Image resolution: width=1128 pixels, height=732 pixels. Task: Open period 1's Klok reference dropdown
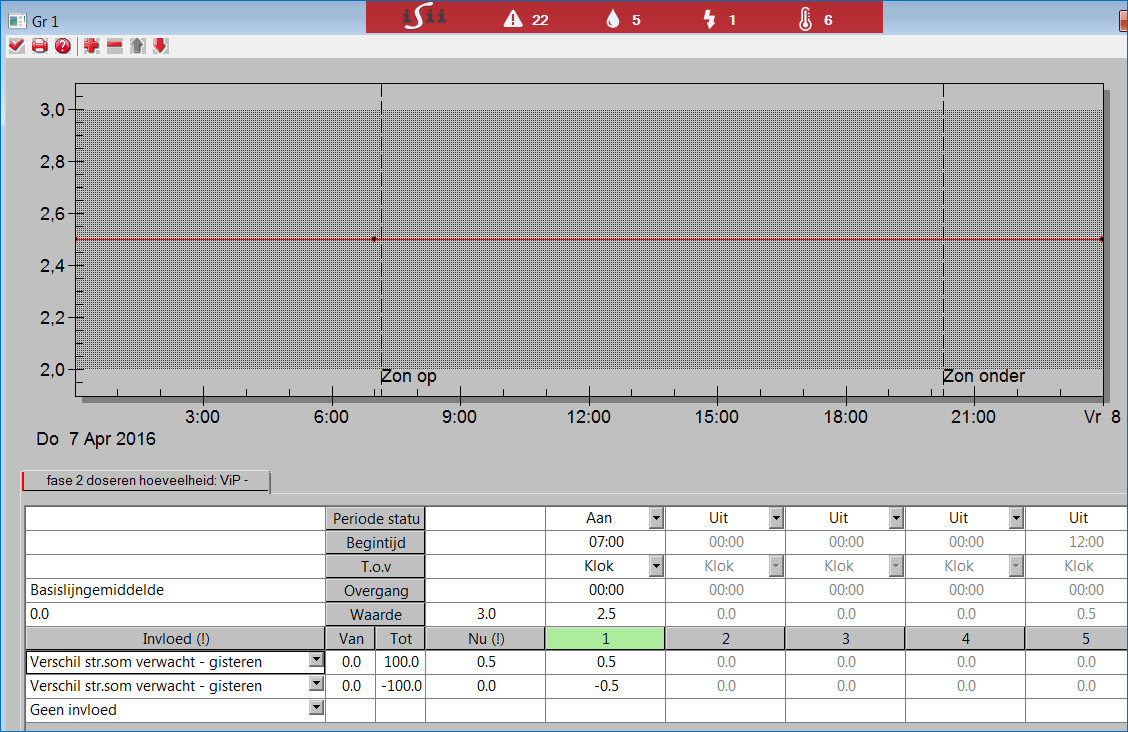656,566
